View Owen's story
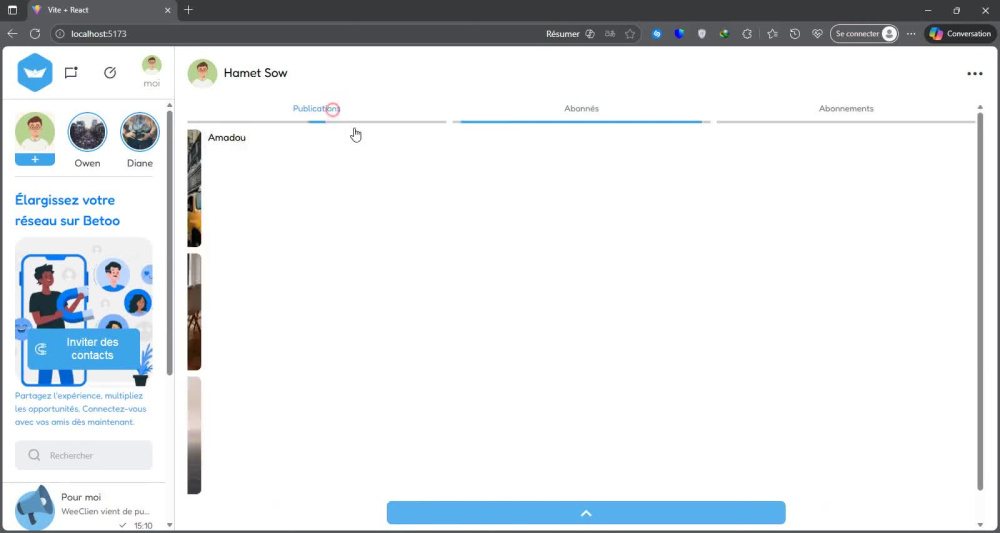 click(87, 132)
